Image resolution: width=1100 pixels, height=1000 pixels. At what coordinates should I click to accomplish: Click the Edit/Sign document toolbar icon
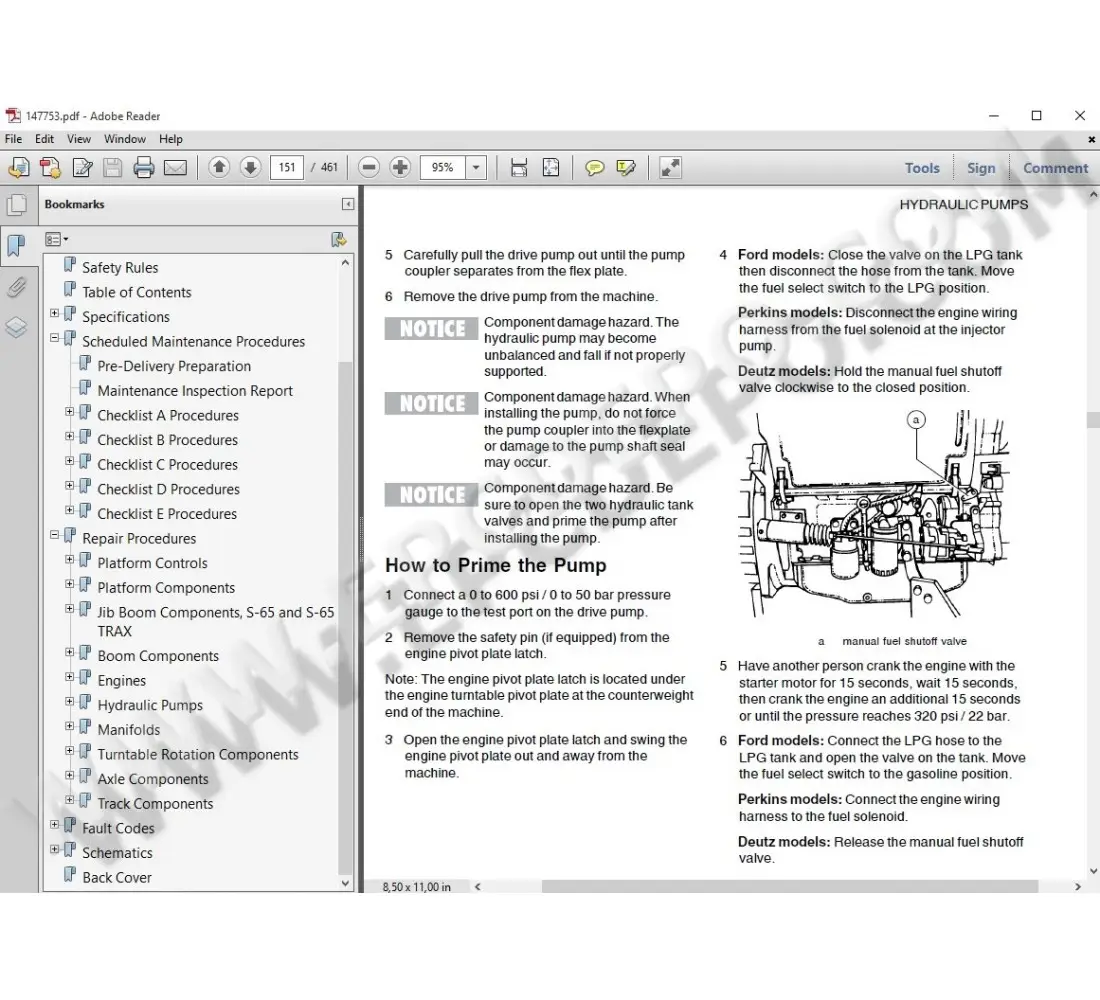pos(82,168)
